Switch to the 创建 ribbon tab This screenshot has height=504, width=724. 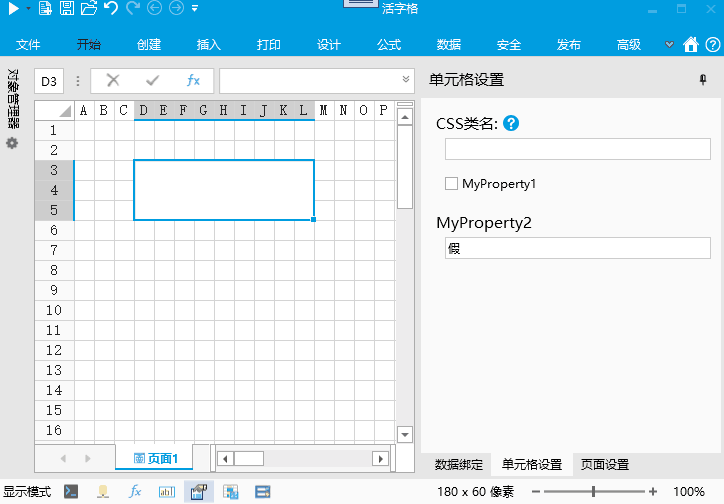pos(149,45)
